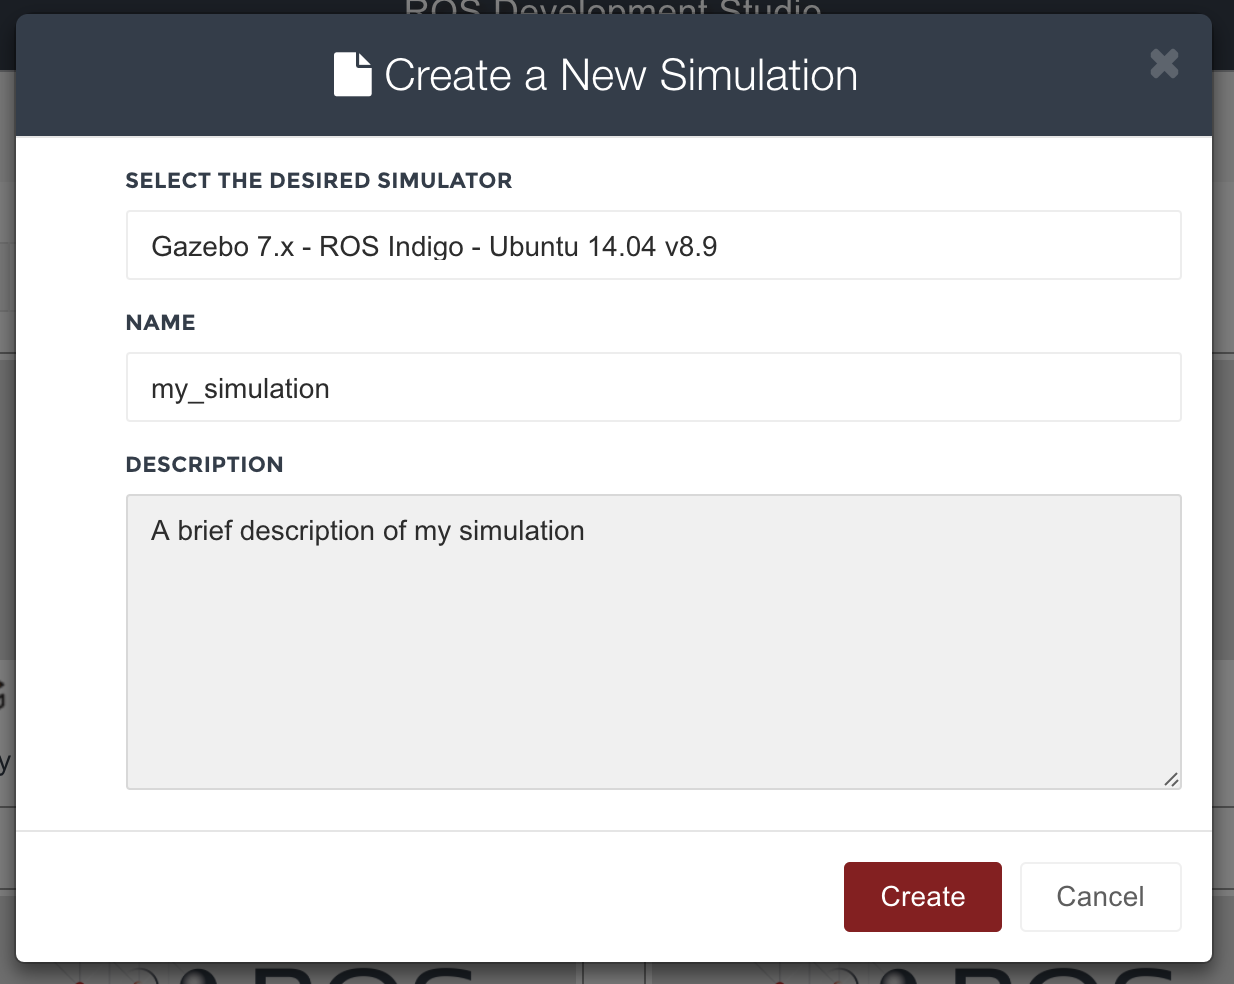The height and width of the screenshot is (984, 1234).
Task: Click the dimmed backdrop left of the dialog
Action: click(7, 500)
